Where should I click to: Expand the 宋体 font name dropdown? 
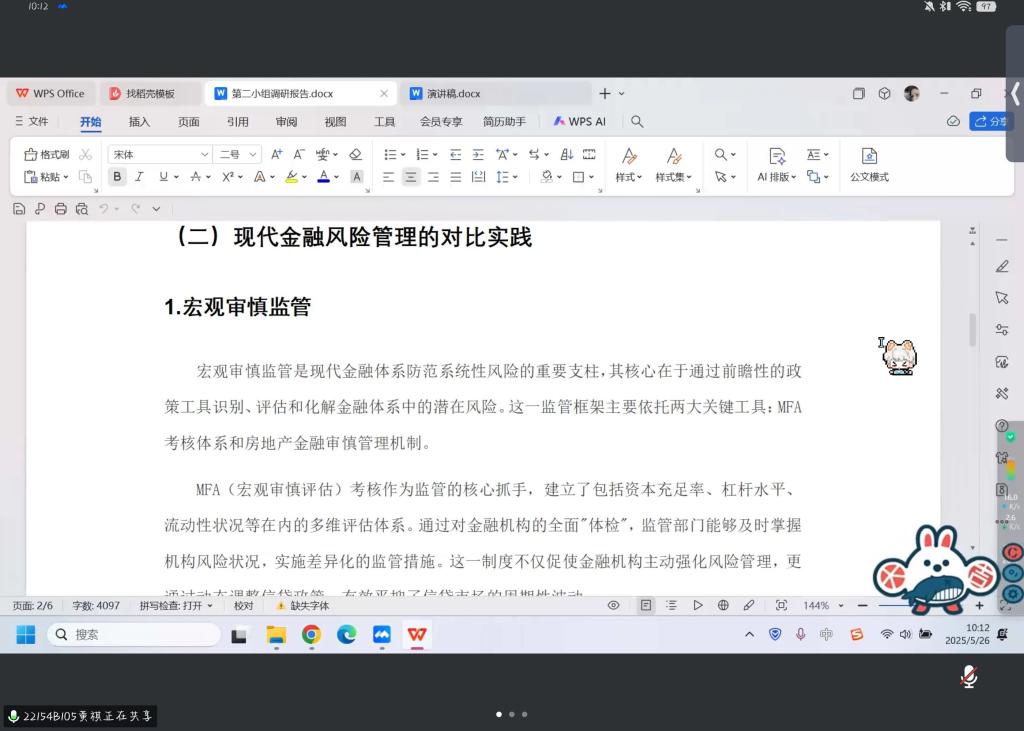pyautogui.click(x=204, y=154)
